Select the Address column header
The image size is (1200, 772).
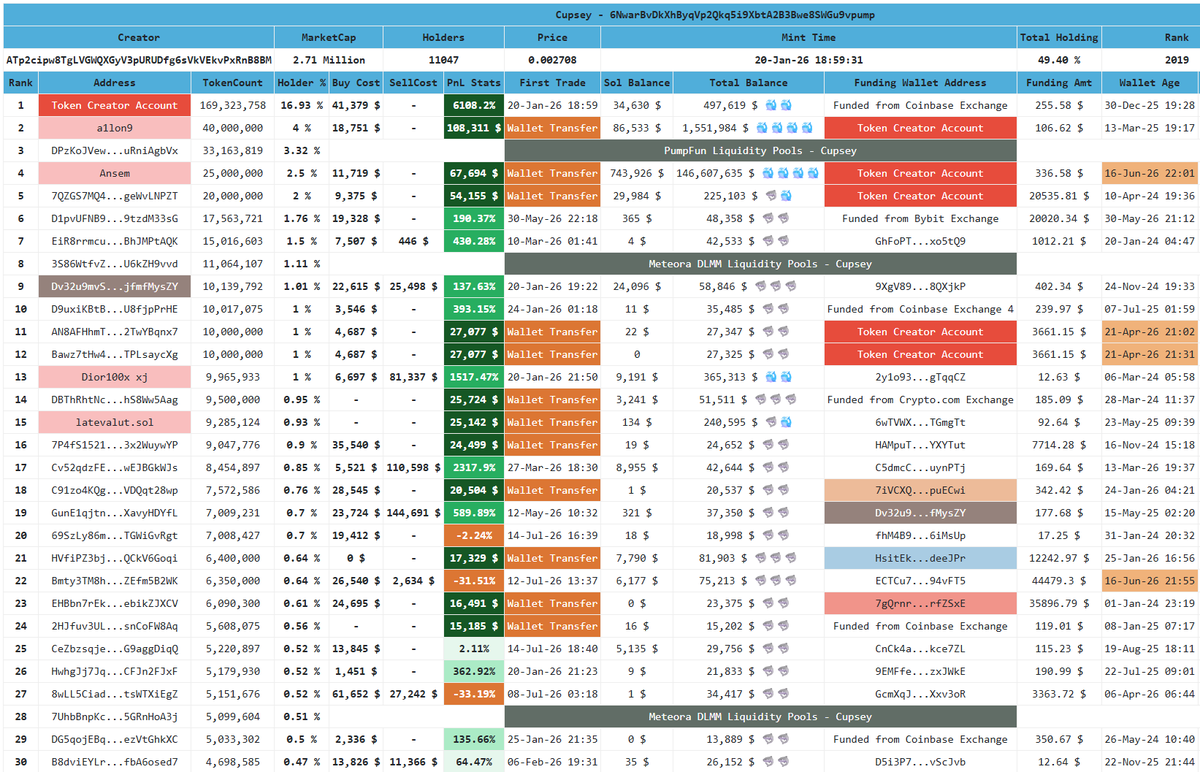tap(115, 83)
